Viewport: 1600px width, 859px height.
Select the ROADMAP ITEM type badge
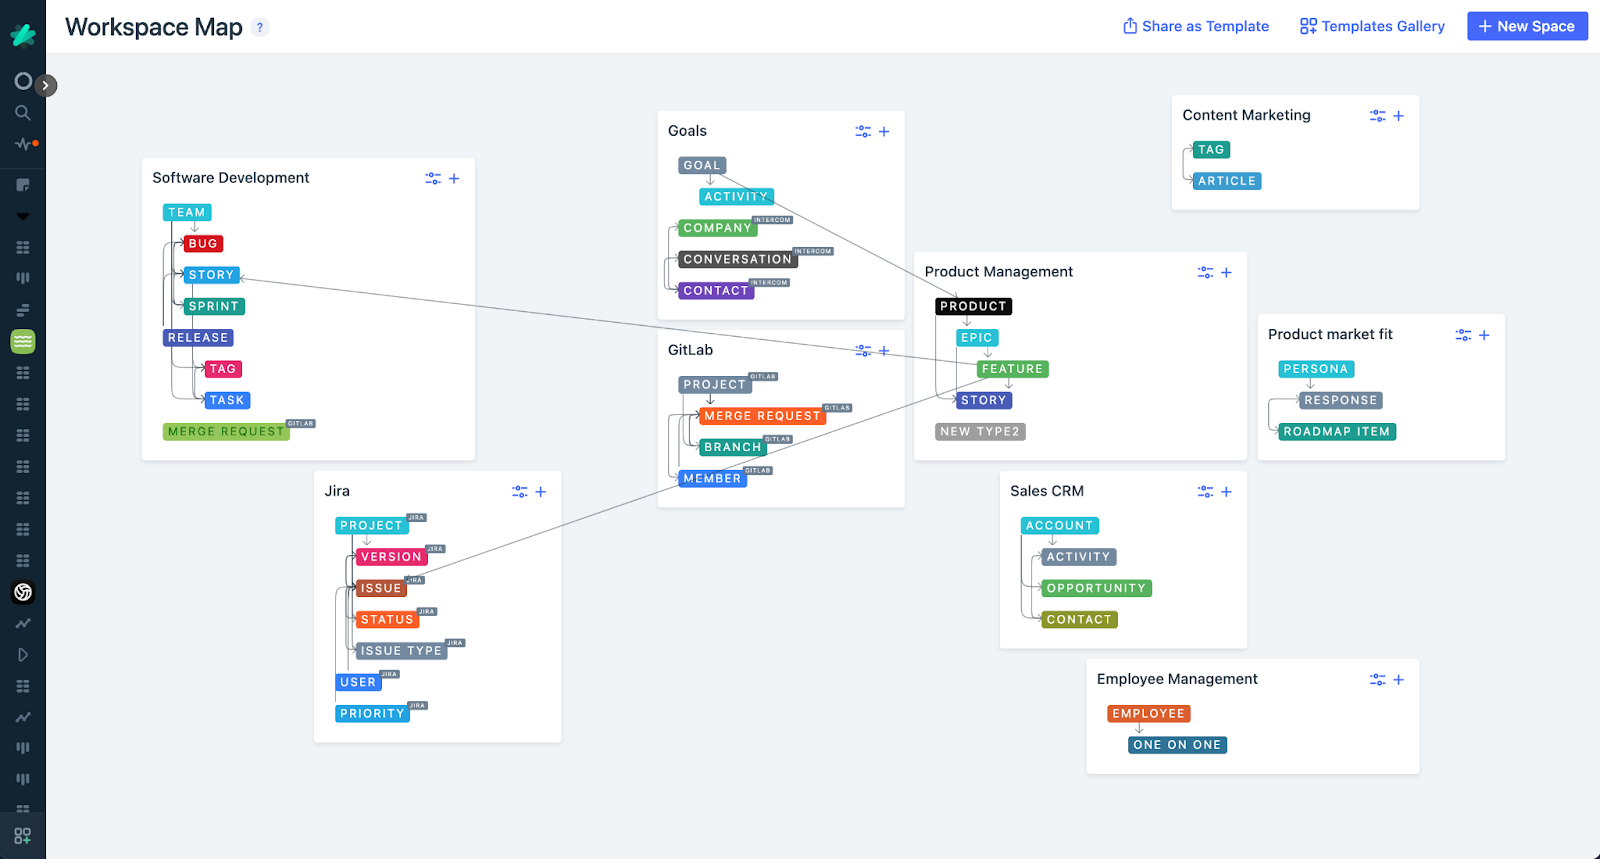[1337, 432]
